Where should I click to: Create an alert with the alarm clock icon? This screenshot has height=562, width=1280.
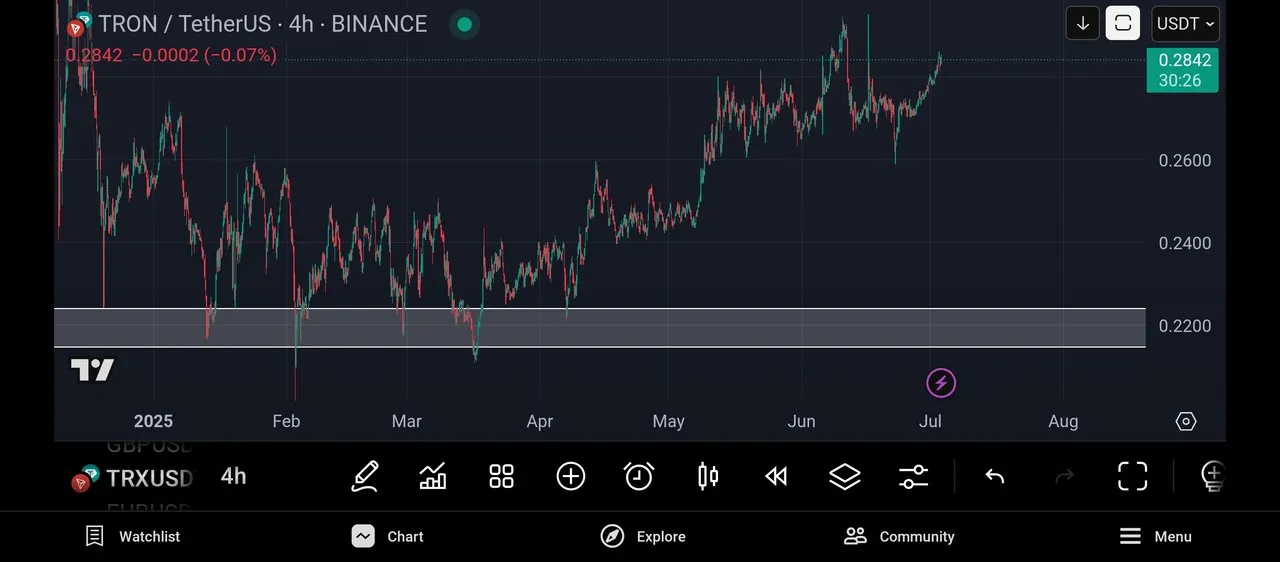click(x=639, y=476)
